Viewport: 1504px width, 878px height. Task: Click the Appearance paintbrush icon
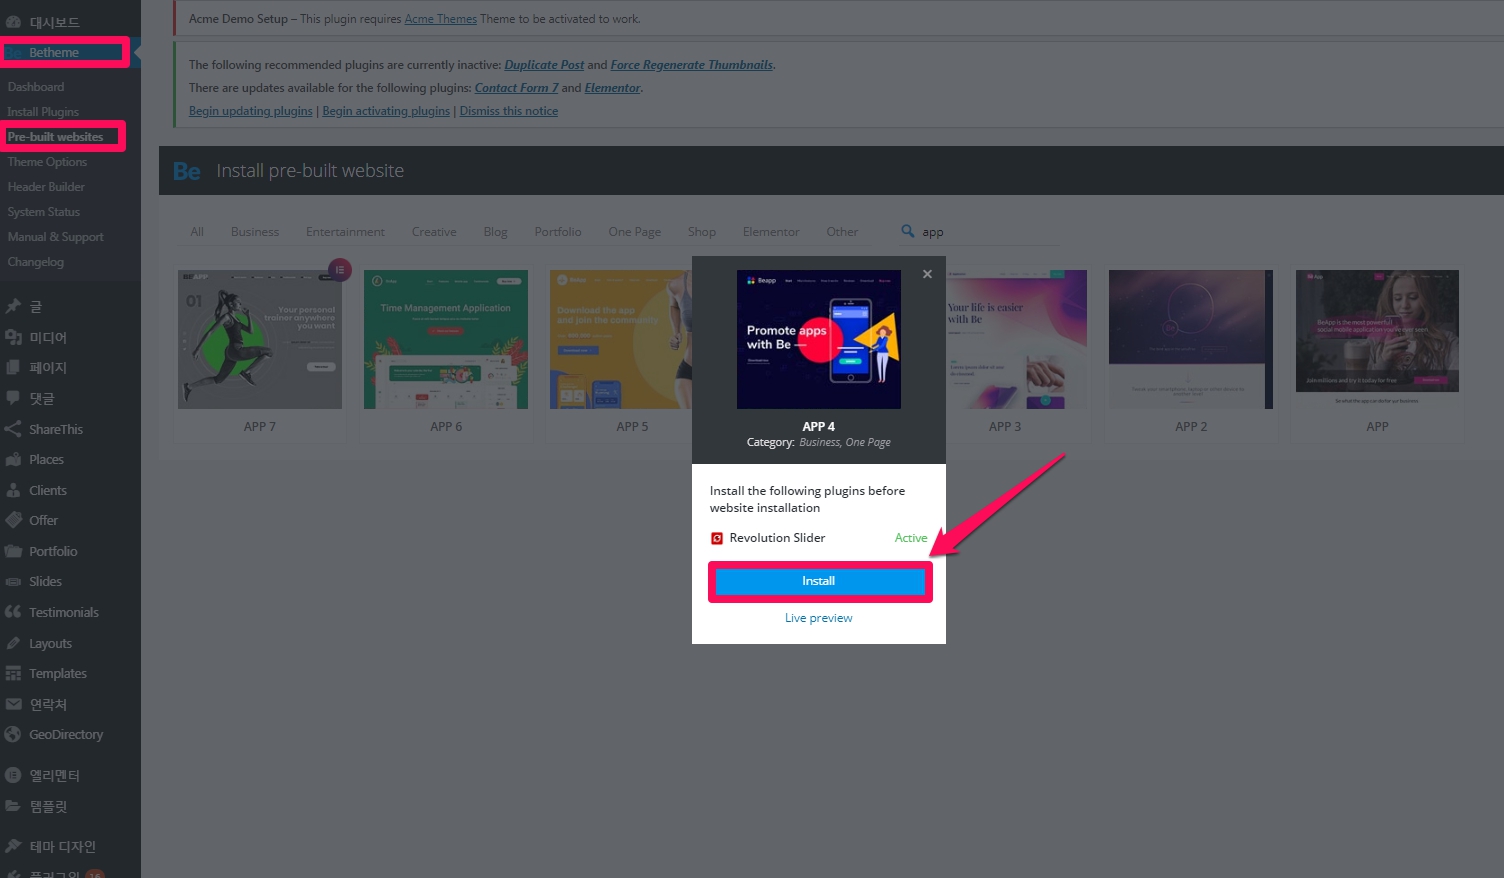click(x=13, y=846)
